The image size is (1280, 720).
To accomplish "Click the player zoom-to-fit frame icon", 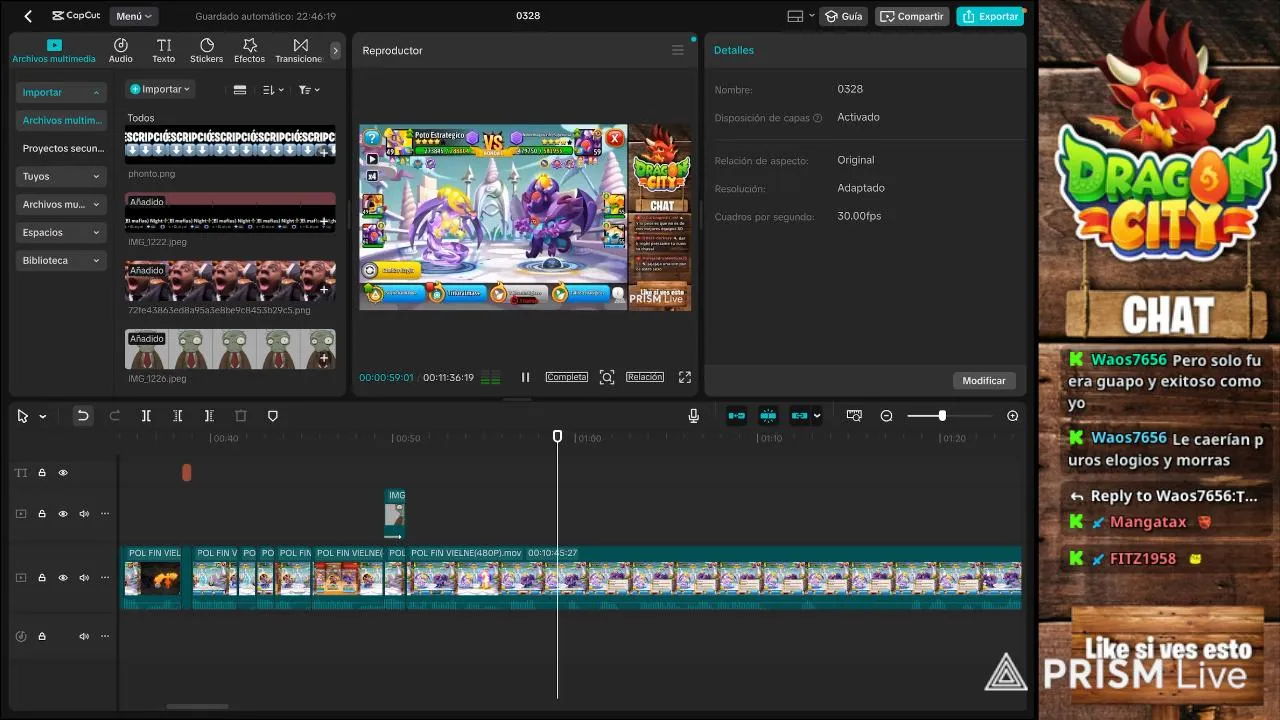I will (607, 377).
